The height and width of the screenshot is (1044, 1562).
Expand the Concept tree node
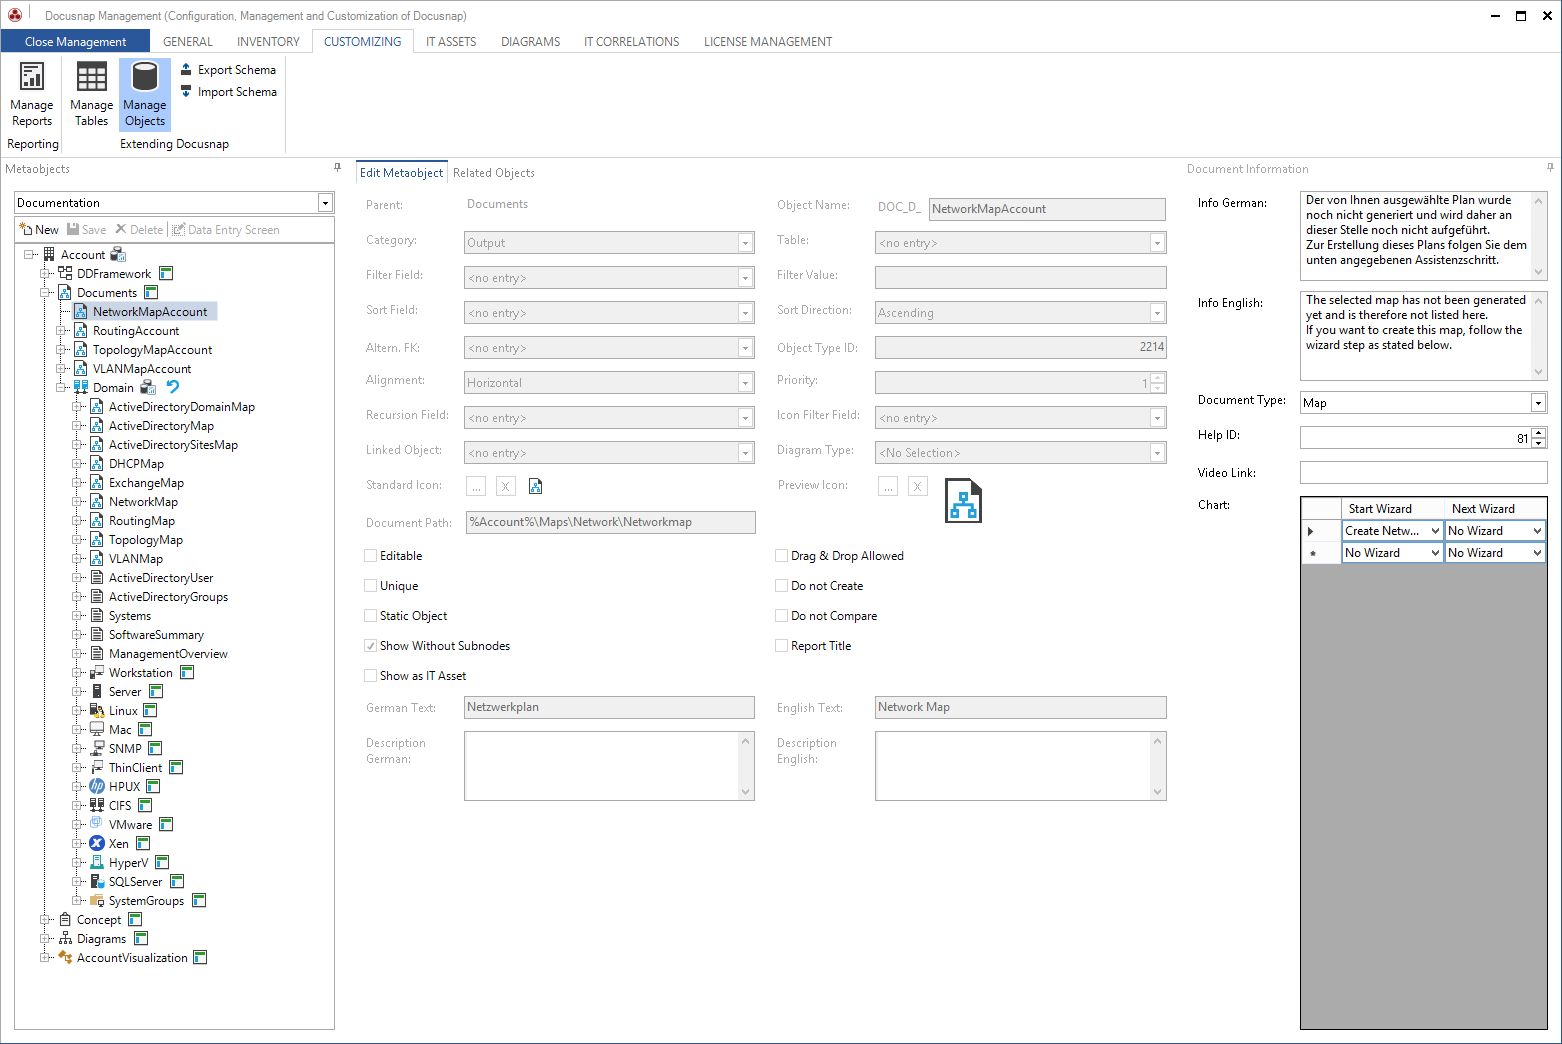click(x=45, y=919)
